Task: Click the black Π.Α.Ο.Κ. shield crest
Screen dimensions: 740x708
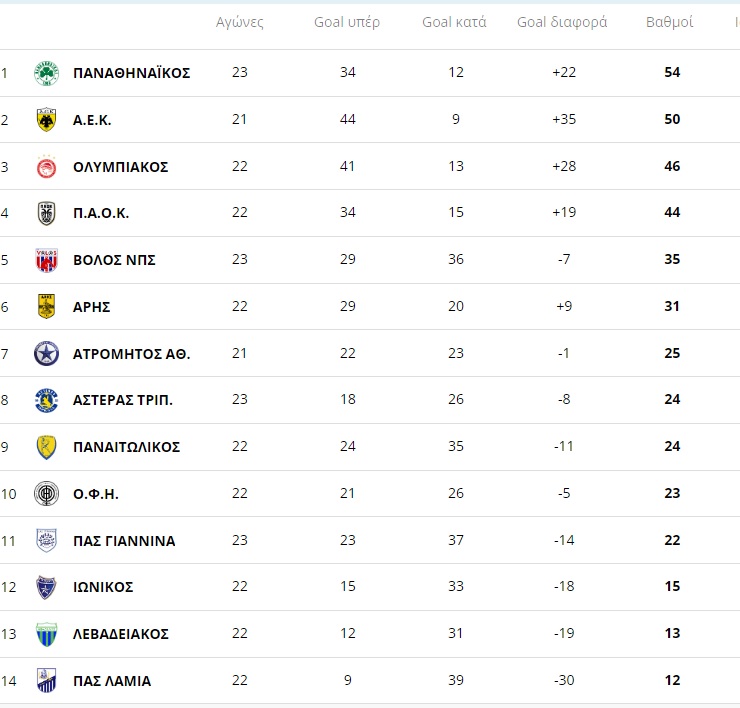Action: tap(46, 213)
